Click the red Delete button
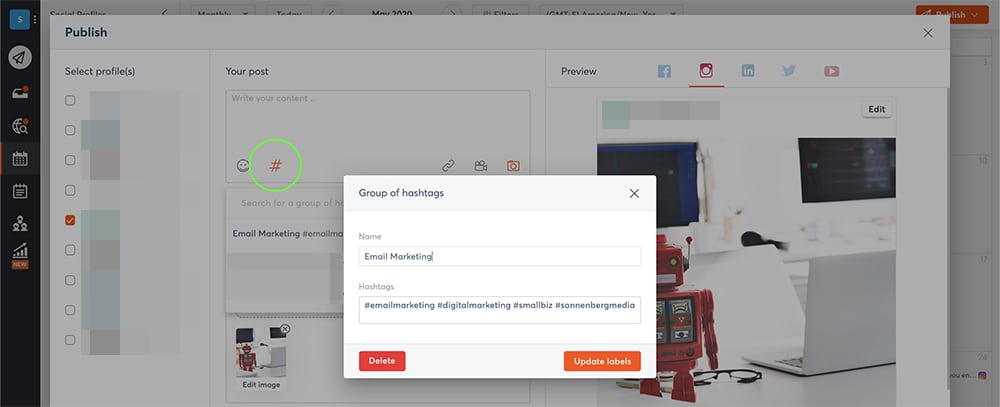The height and width of the screenshot is (407, 1000). (x=382, y=361)
